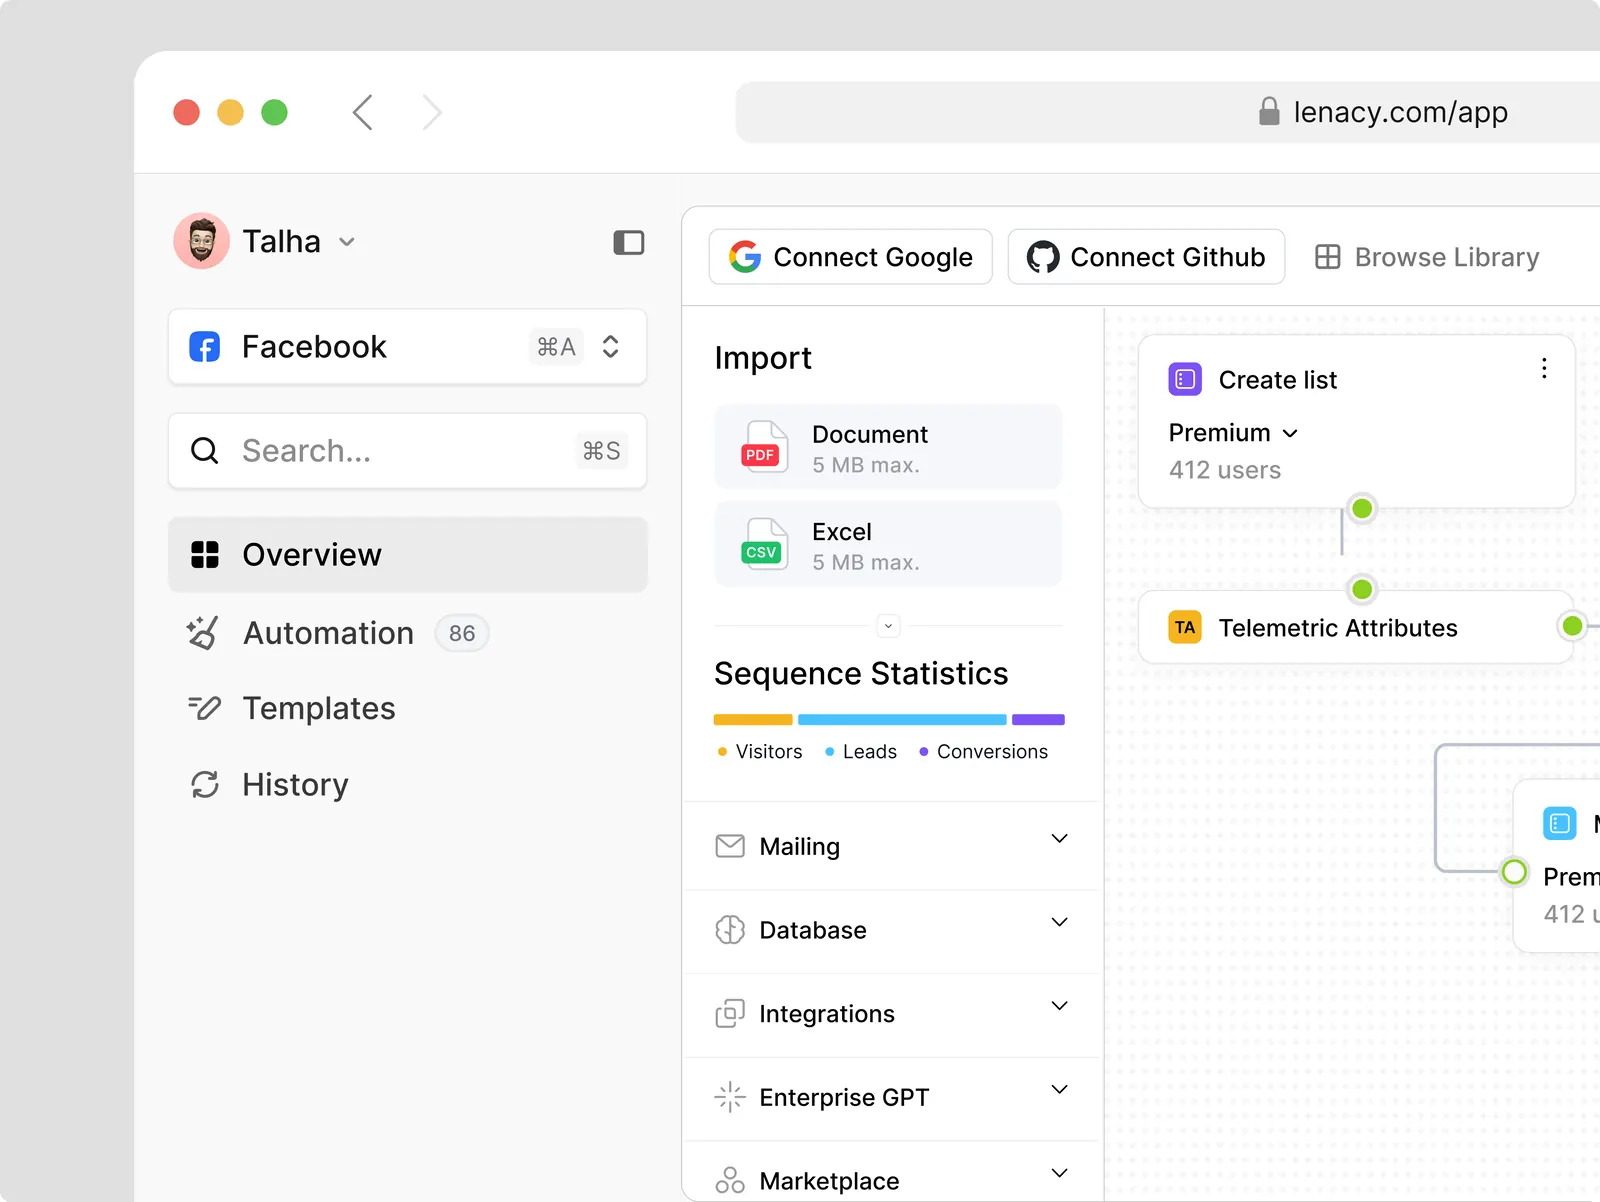Go back with browser back arrow
The width and height of the screenshot is (1600, 1202).
coord(362,112)
